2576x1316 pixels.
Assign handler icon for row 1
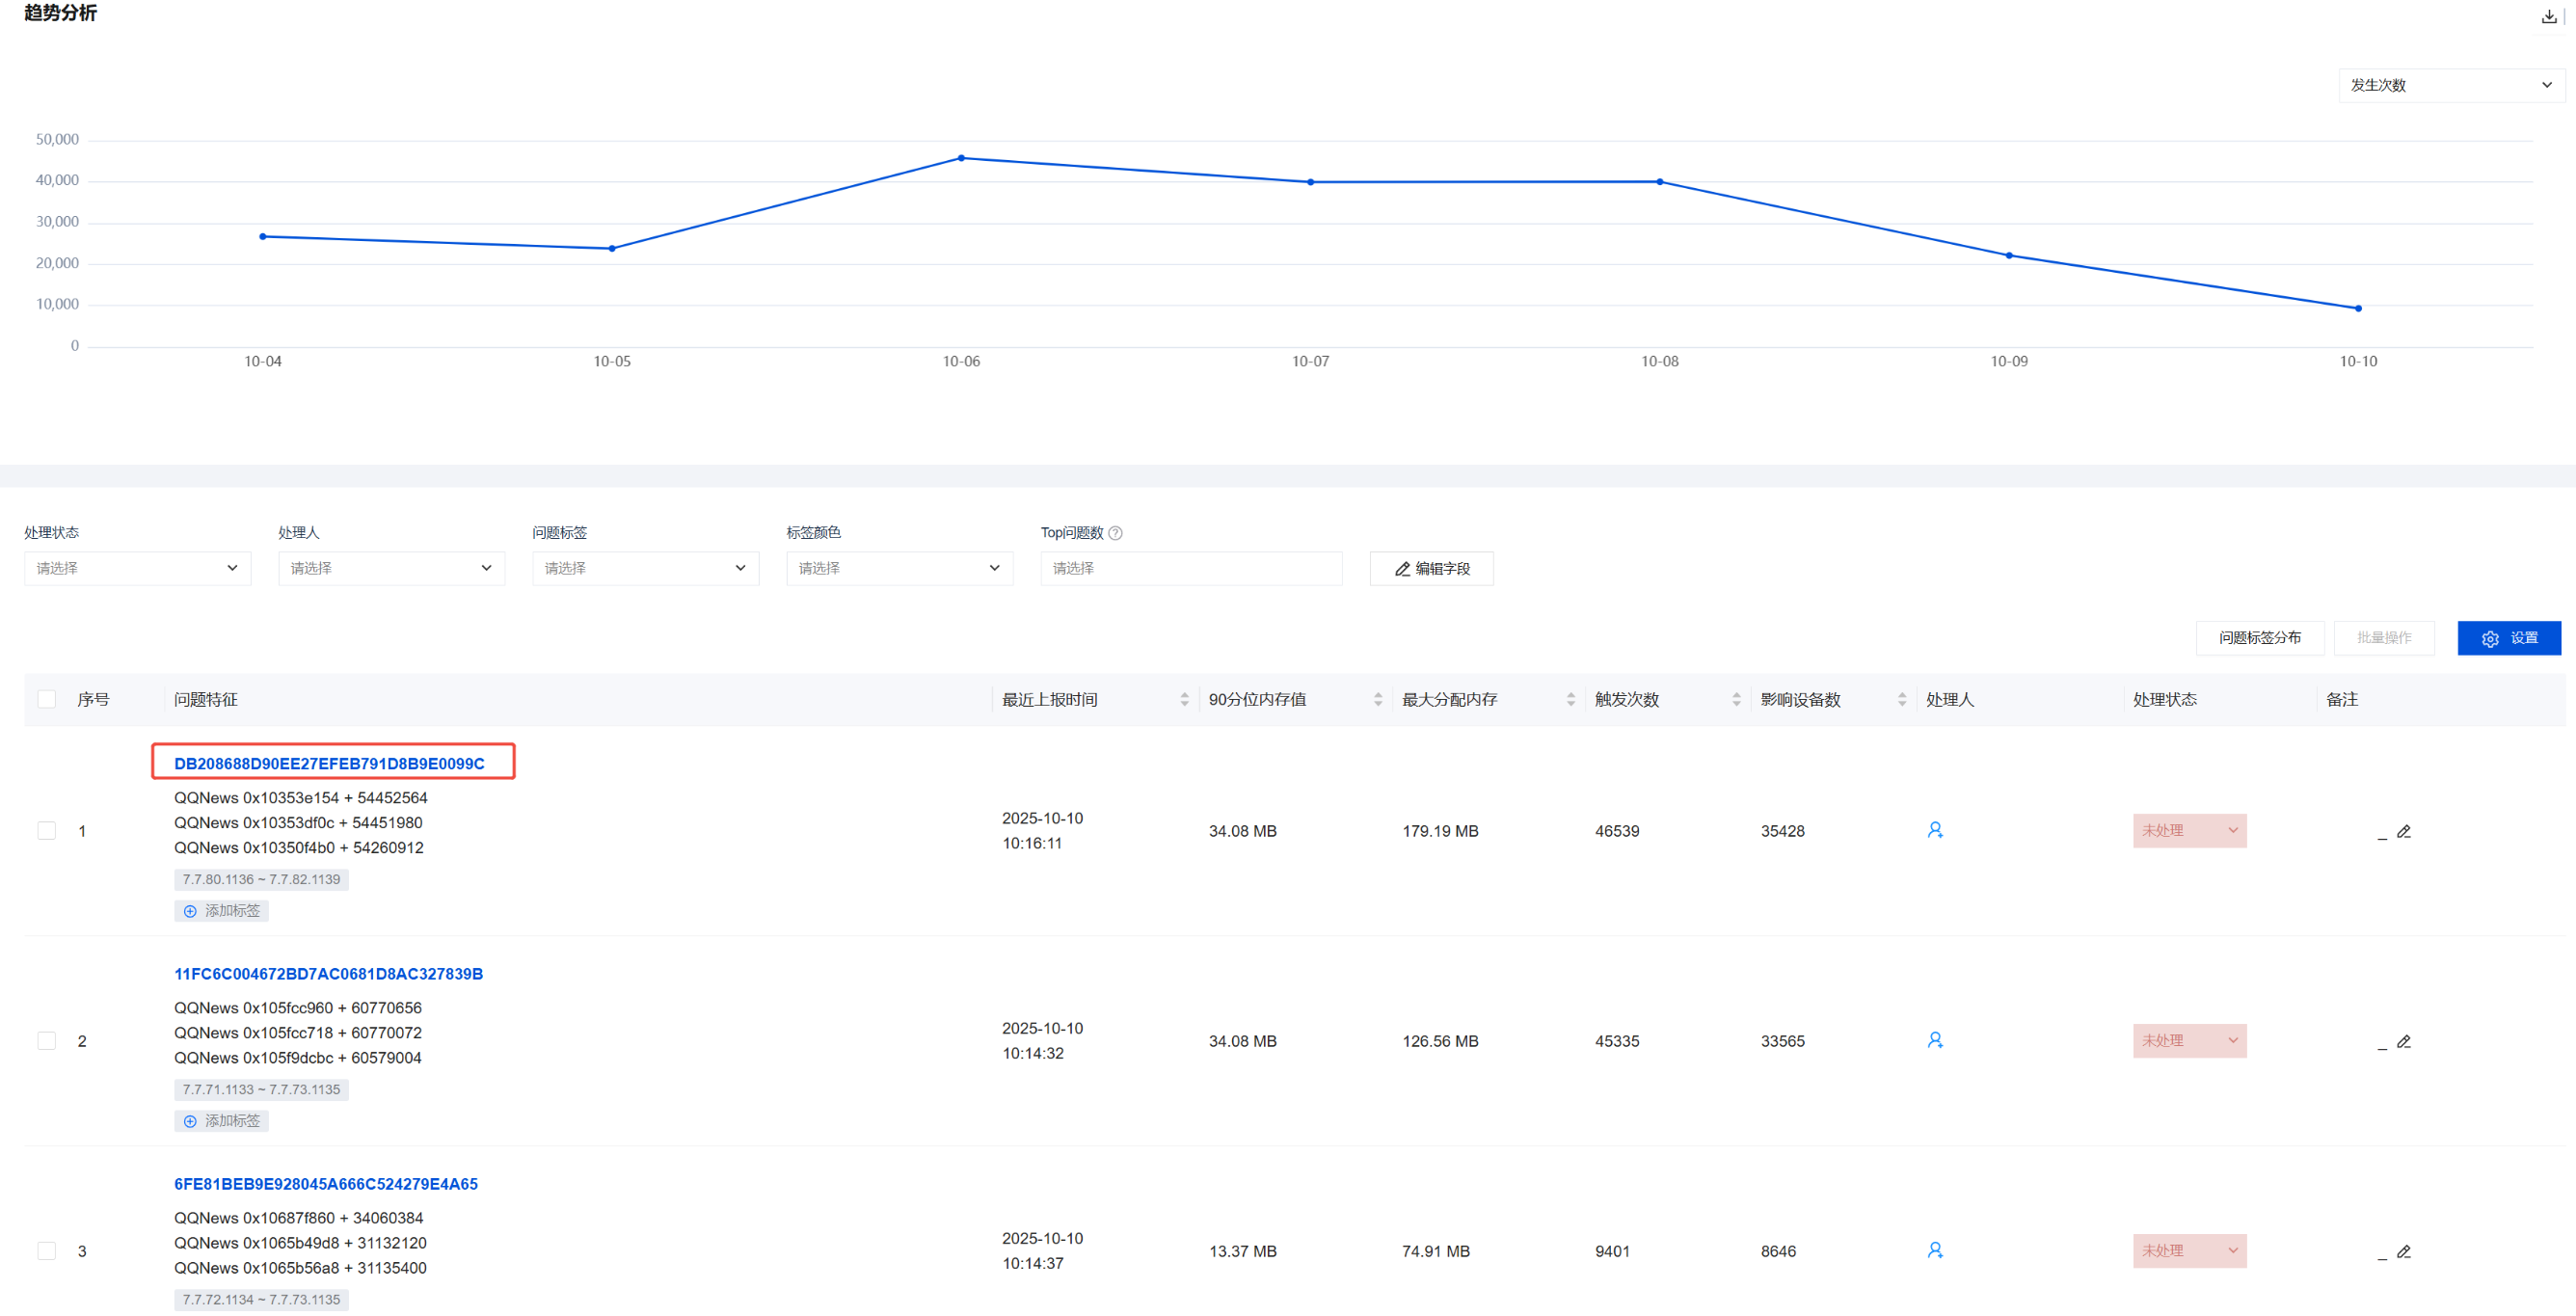1935,830
